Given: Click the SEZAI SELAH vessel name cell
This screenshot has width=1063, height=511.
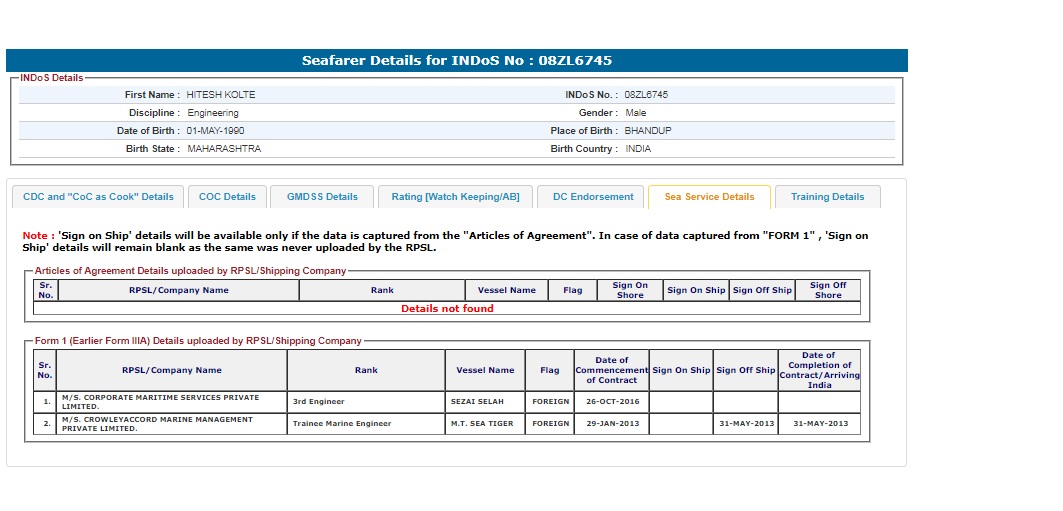Looking at the screenshot, I should point(485,401).
